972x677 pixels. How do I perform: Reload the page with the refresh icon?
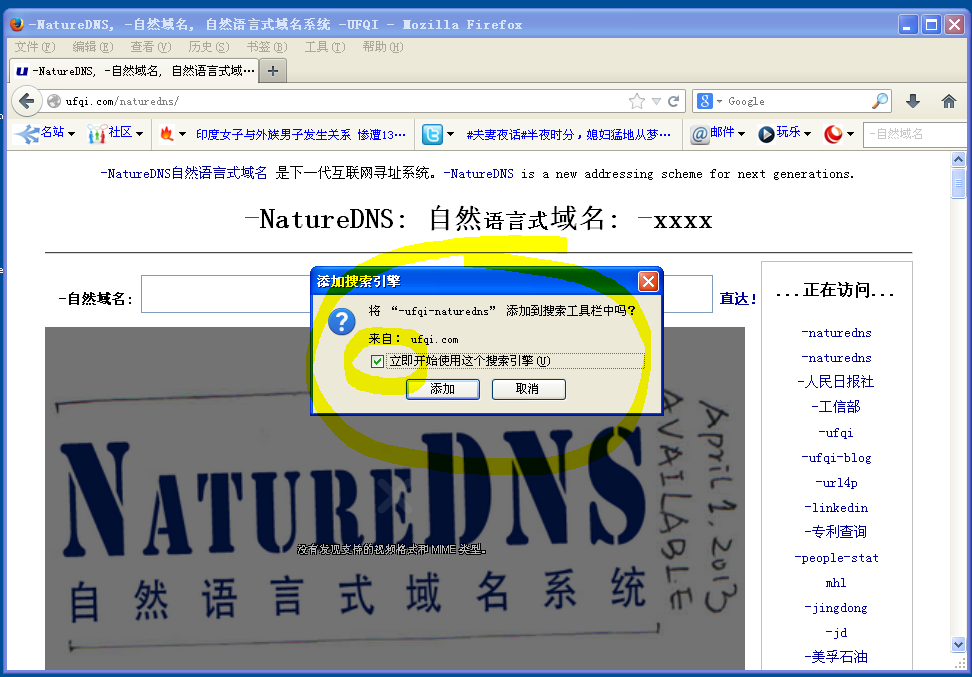[674, 101]
